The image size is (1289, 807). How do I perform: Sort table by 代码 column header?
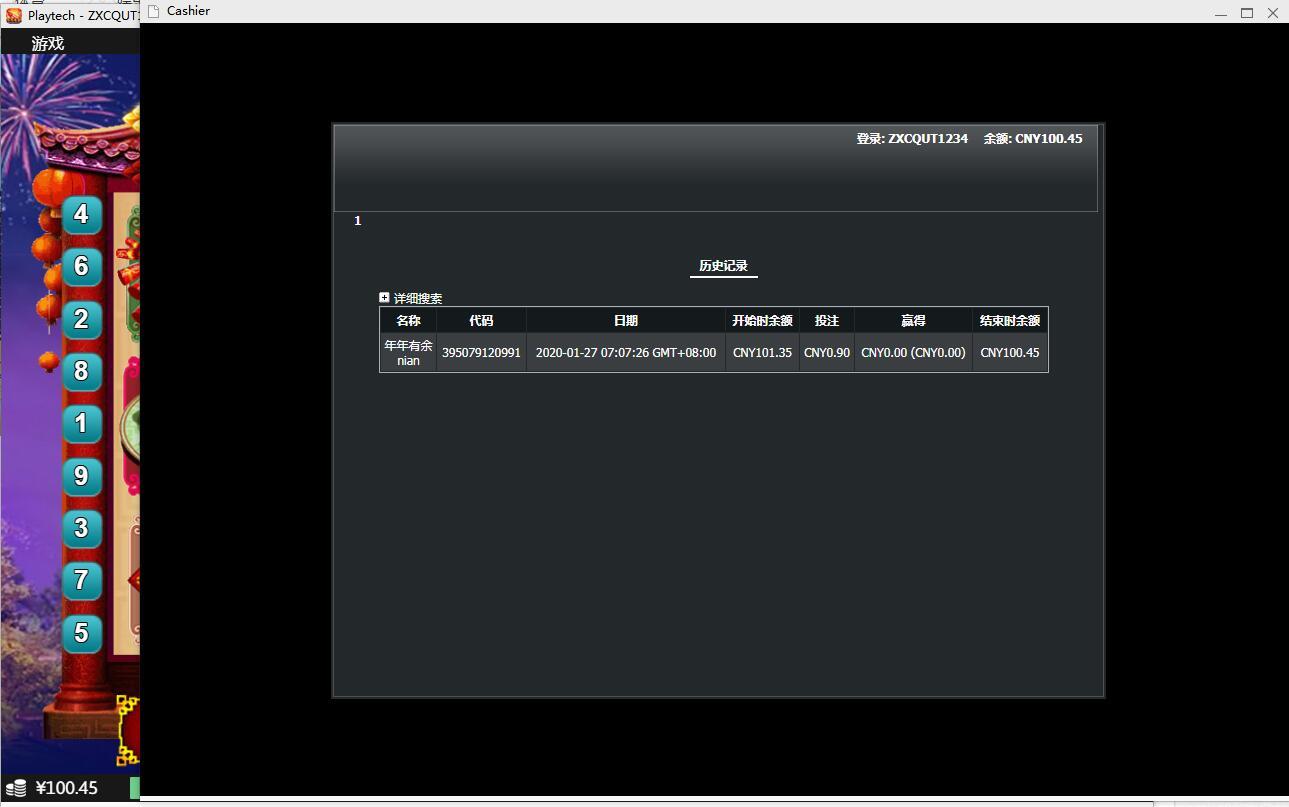pyautogui.click(x=481, y=321)
